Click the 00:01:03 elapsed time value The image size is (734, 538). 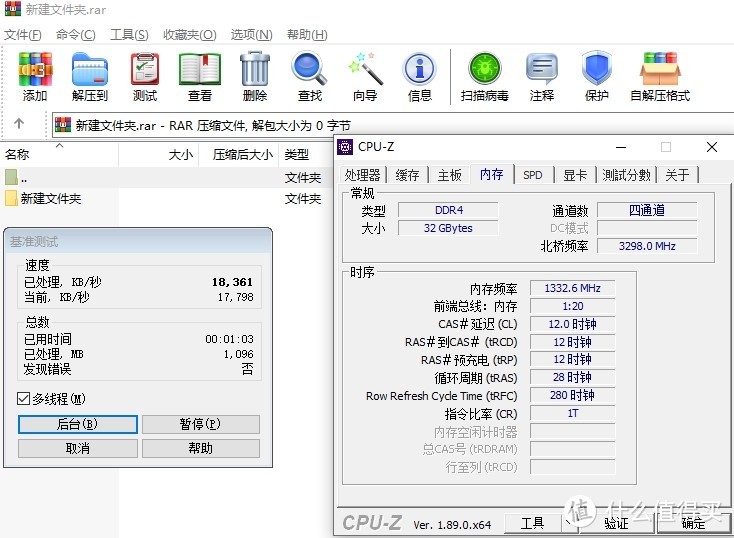click(229, 339)
